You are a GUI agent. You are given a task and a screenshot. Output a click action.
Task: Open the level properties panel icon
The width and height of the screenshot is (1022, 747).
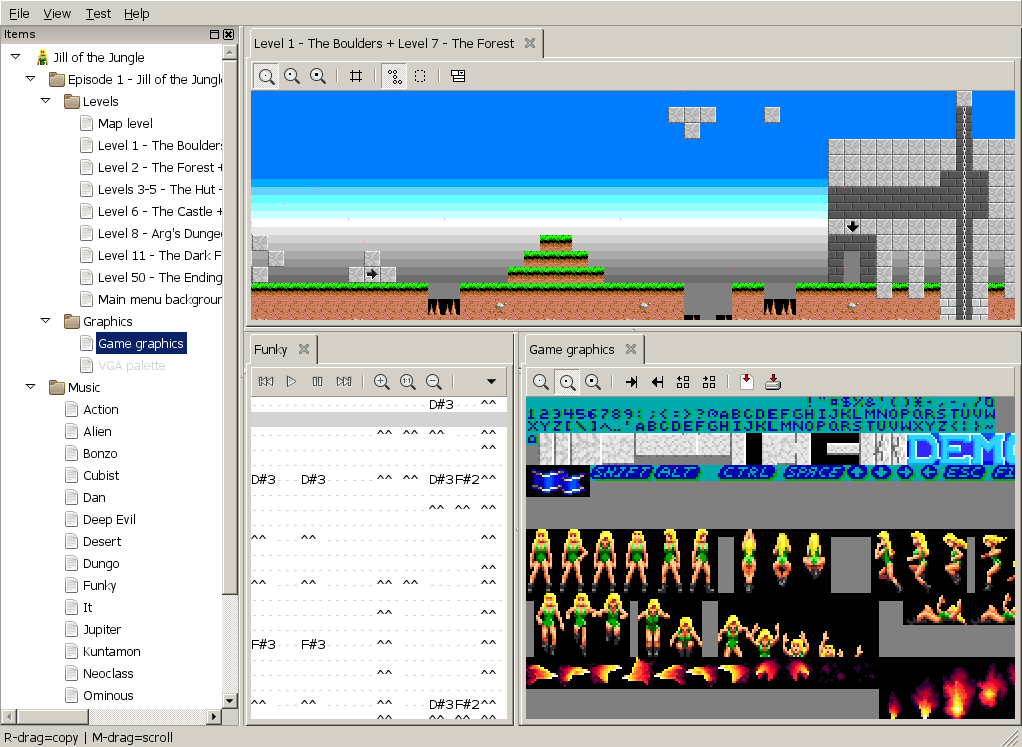[458, 76]
